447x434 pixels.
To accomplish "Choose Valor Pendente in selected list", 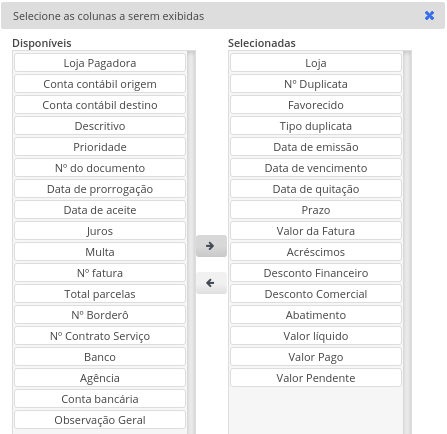I will tap(316, 378).
